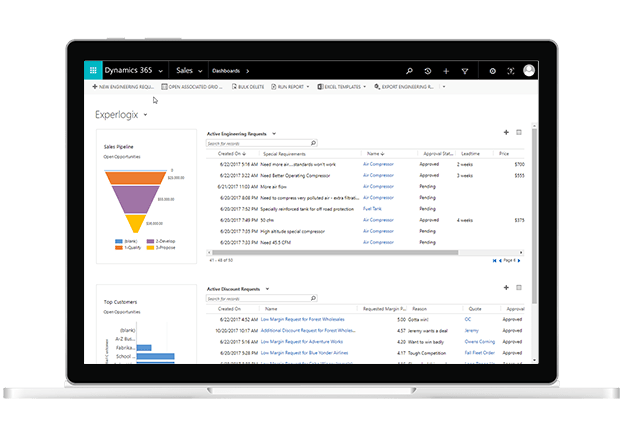Viewport: 623px width, 436px height.
Task: Open grid view icon for Engineering Requests
Action: click(x=519, y=132)
